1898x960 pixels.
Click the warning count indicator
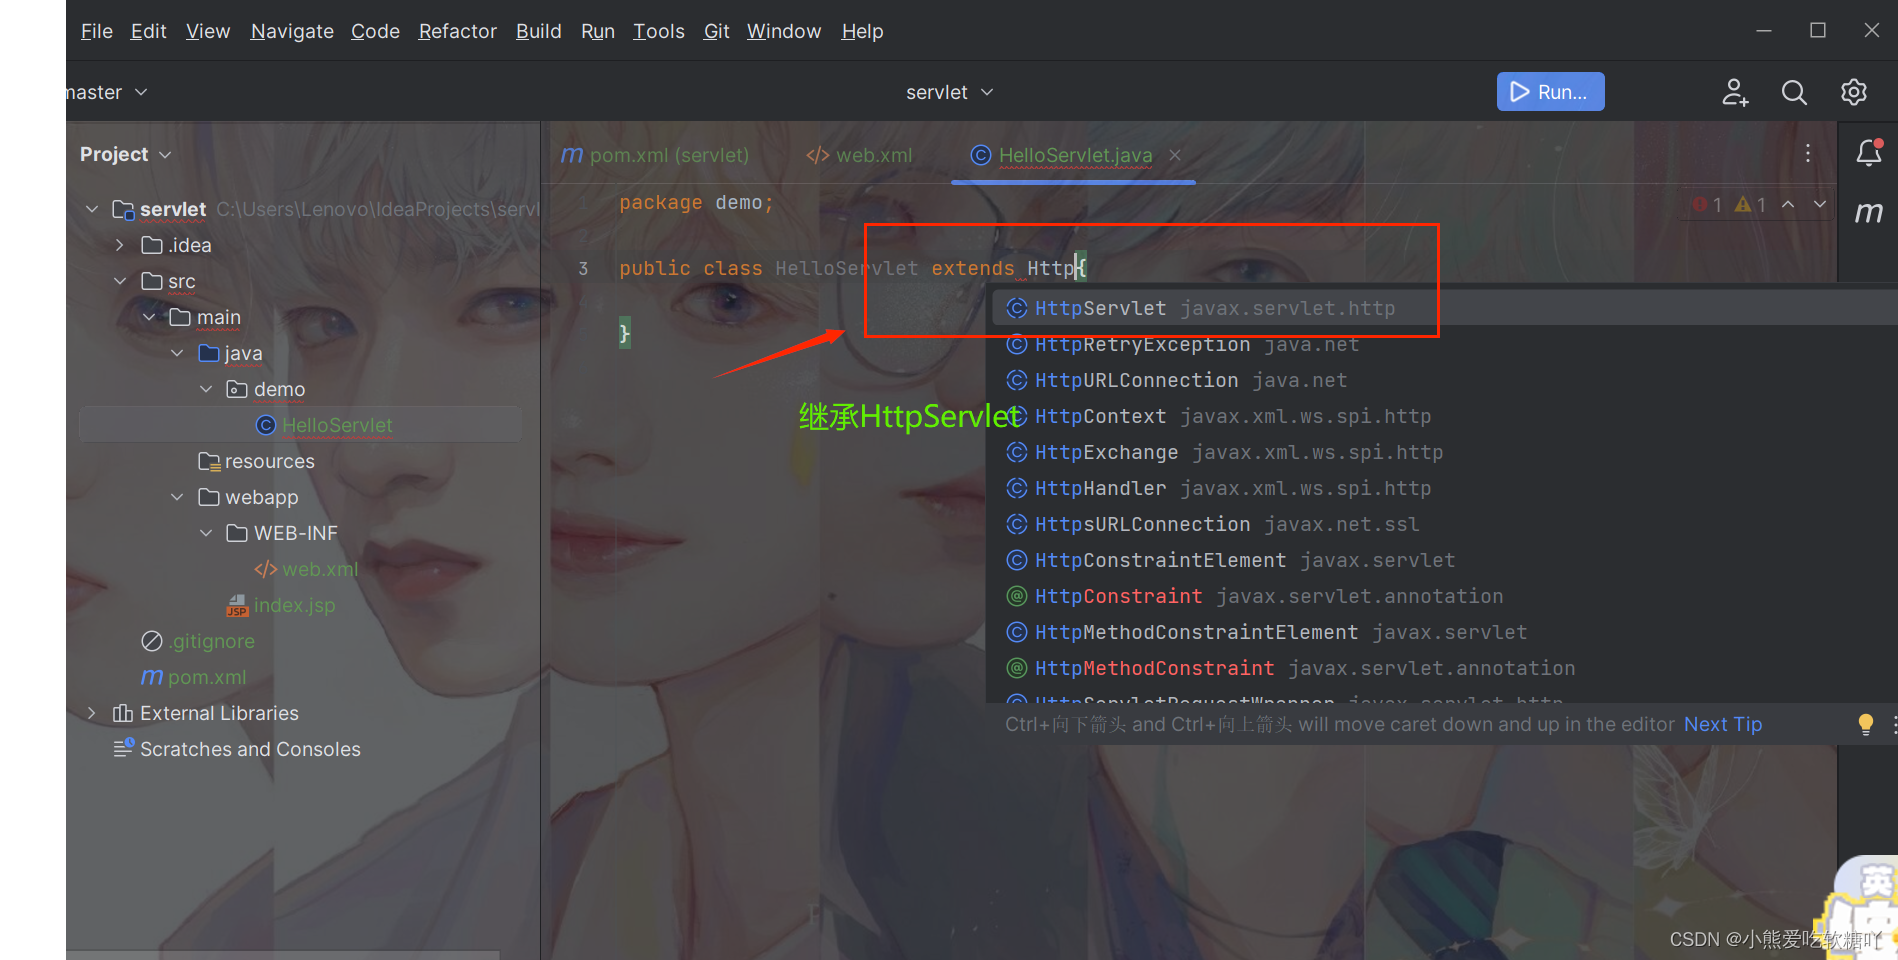tap(1751, 204)
